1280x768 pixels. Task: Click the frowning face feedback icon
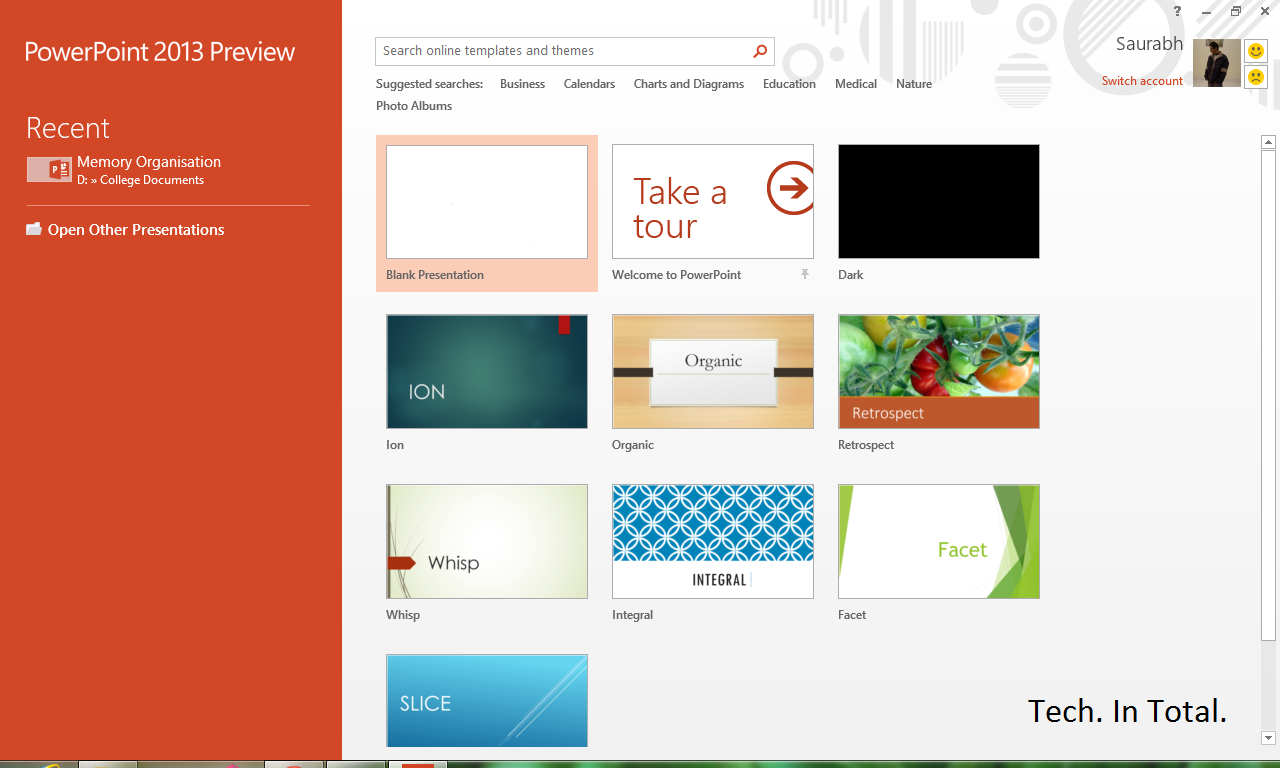1256,76
